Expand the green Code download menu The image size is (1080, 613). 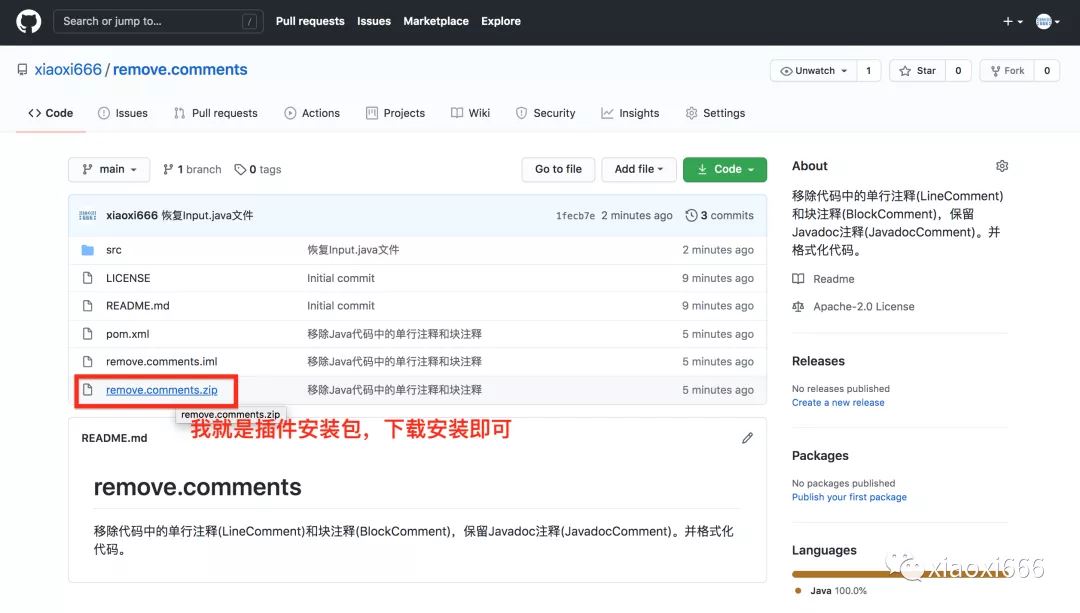pyautogui.click(x=724, y=170)
